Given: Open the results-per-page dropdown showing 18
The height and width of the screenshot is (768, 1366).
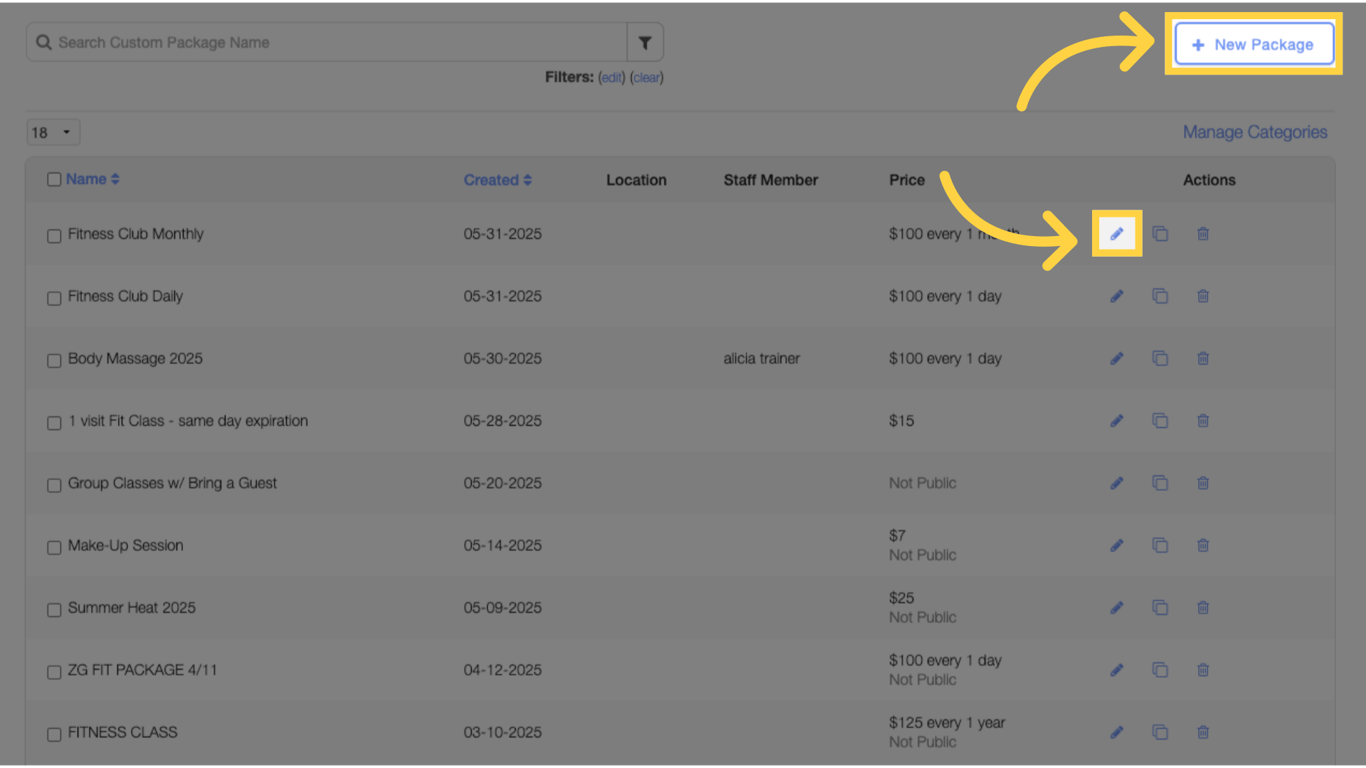Looking at the screenshot, I should 53,131.
